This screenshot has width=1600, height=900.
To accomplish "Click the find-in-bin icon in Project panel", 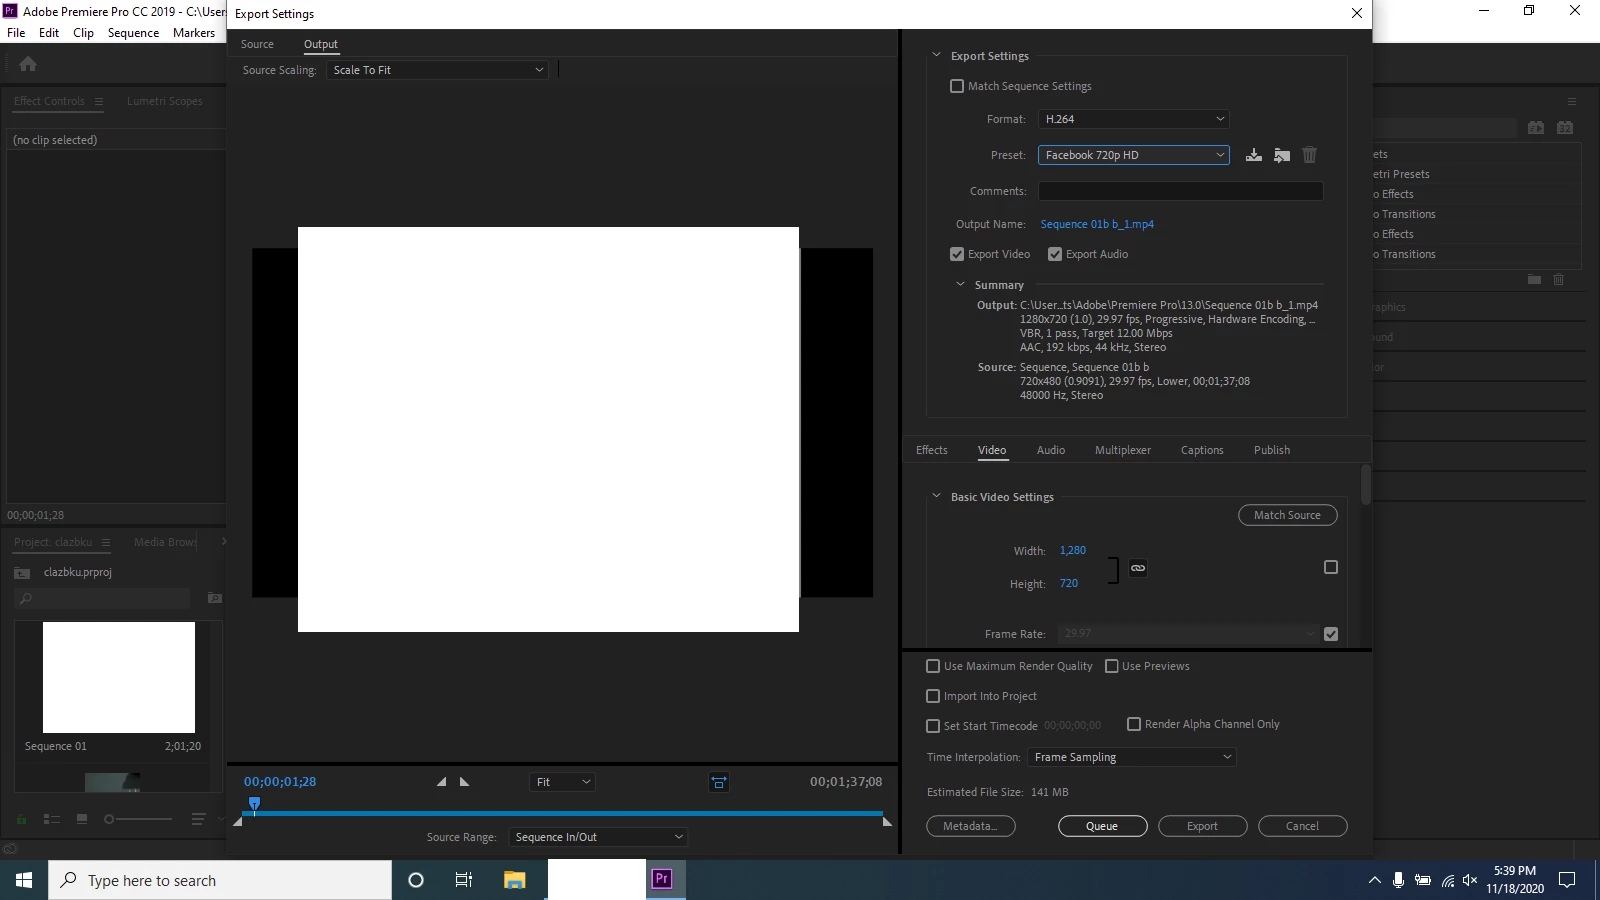I will [214, 598].
